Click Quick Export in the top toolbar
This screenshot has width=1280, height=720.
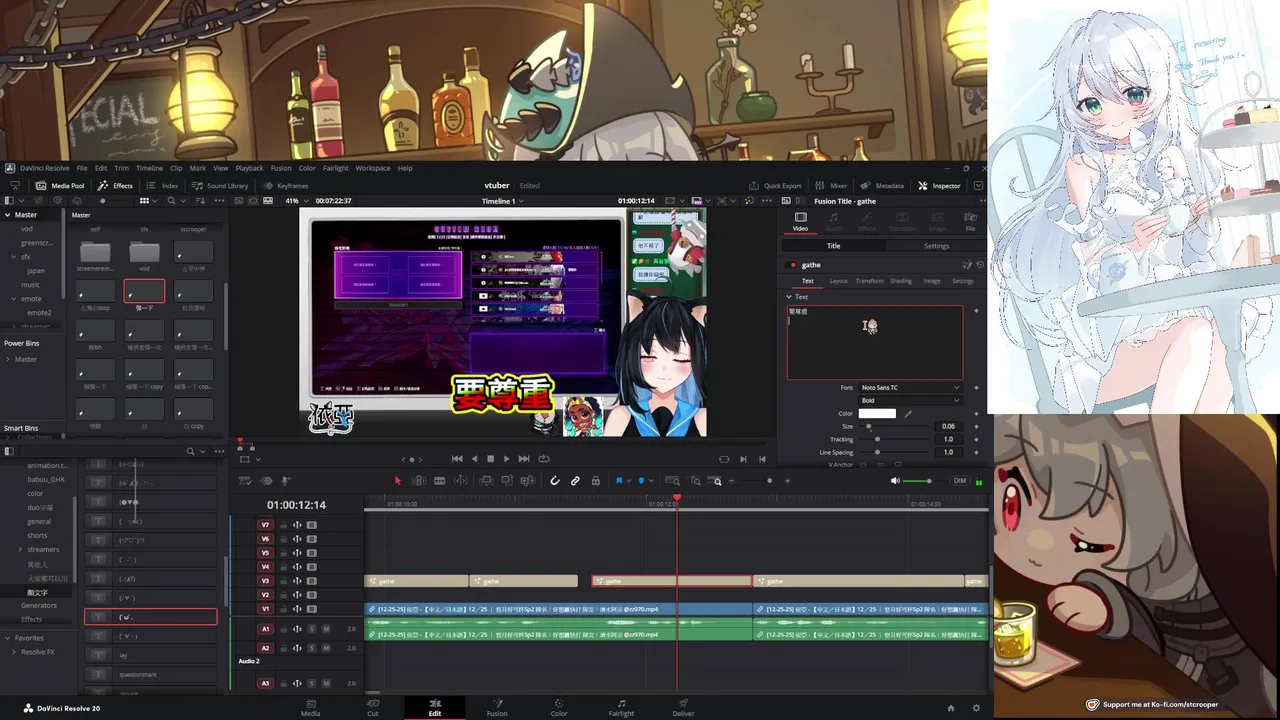[775, 185]
